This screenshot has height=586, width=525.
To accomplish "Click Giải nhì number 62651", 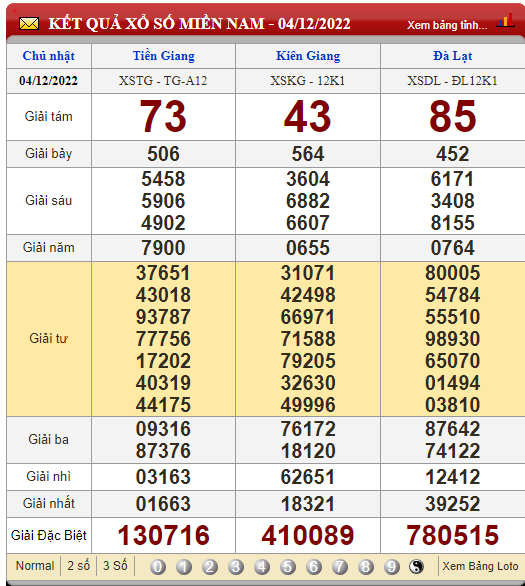I will point(308,477).
